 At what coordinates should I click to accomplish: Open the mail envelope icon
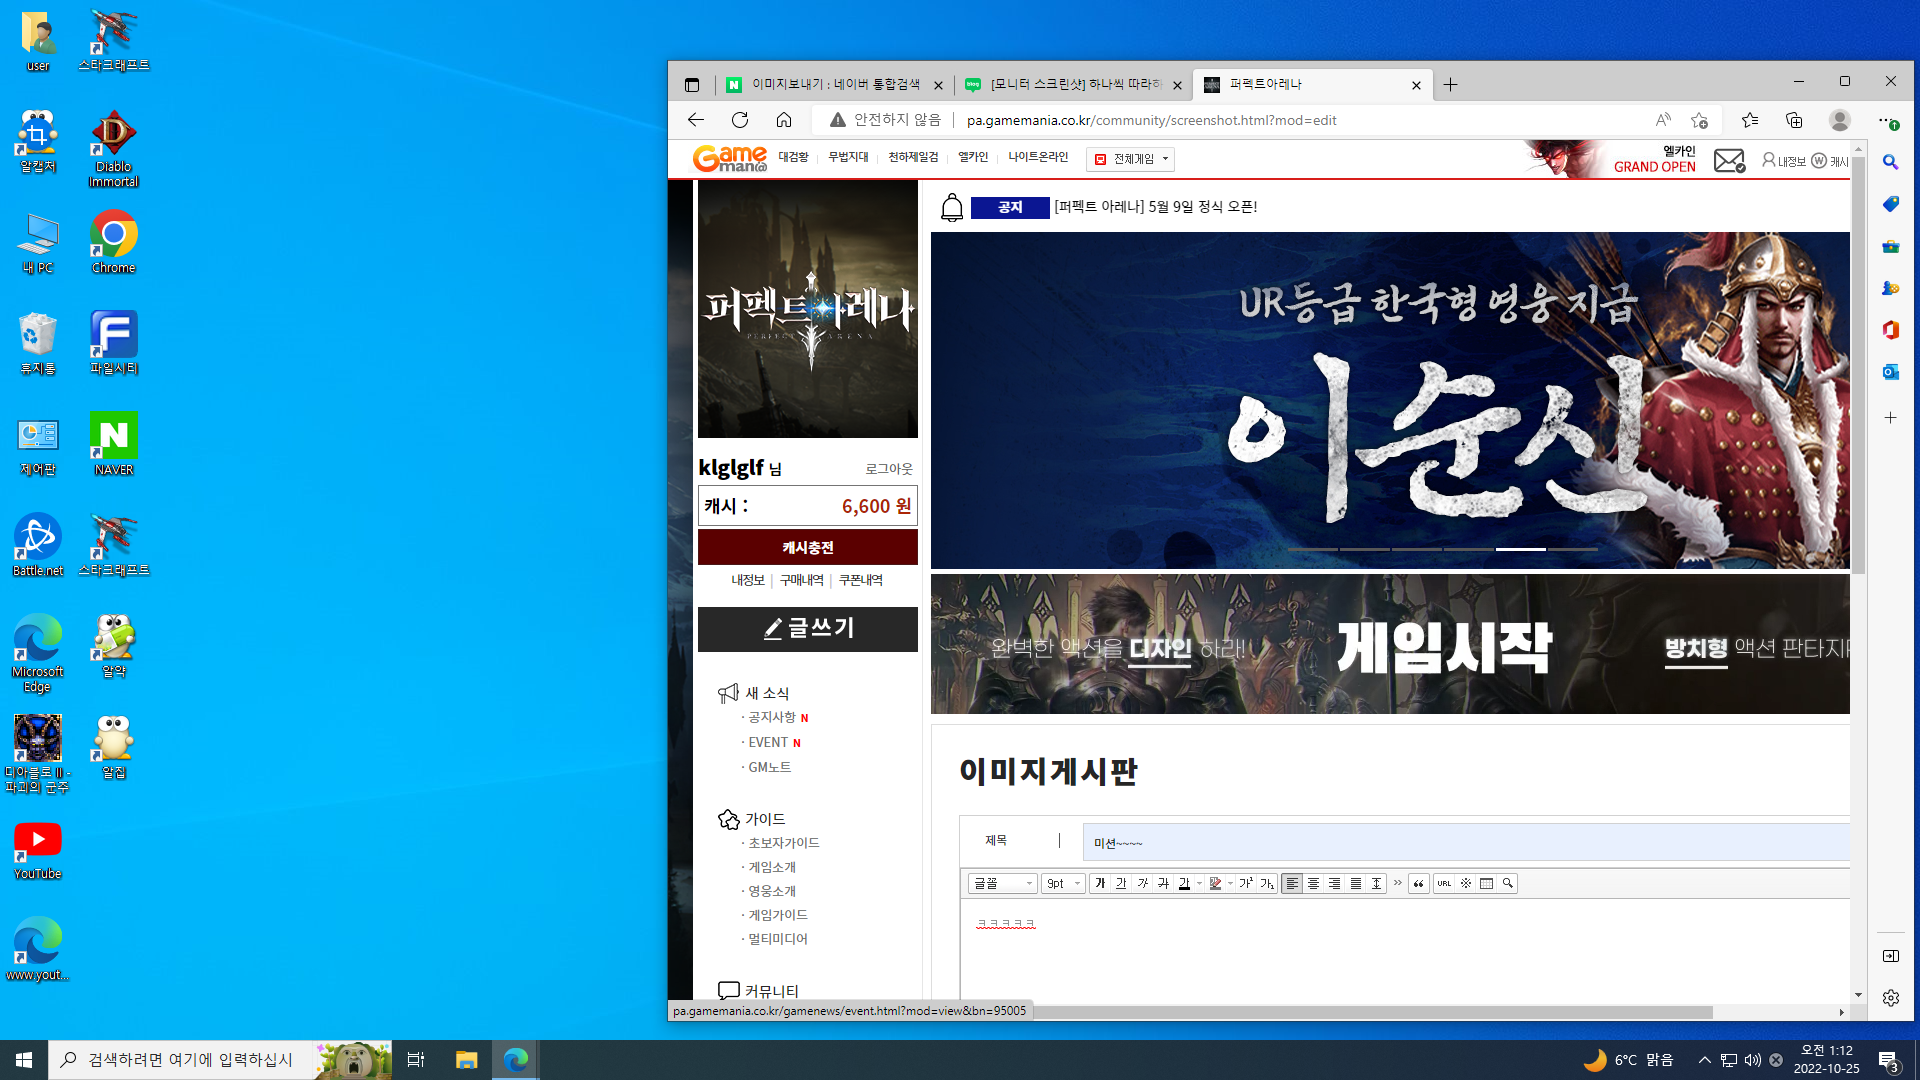click(1729, 160)
